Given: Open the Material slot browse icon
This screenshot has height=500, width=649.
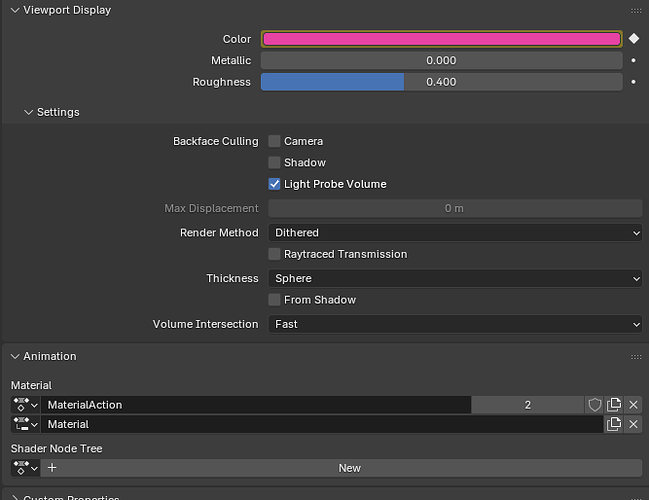Looking at the screenshot, I should (26, 424).
